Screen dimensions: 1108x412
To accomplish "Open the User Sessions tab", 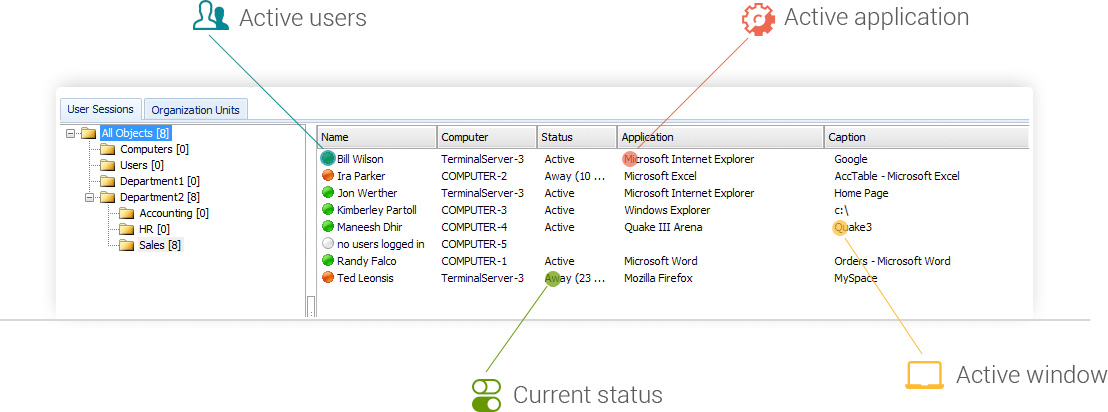I will [100, 110].
